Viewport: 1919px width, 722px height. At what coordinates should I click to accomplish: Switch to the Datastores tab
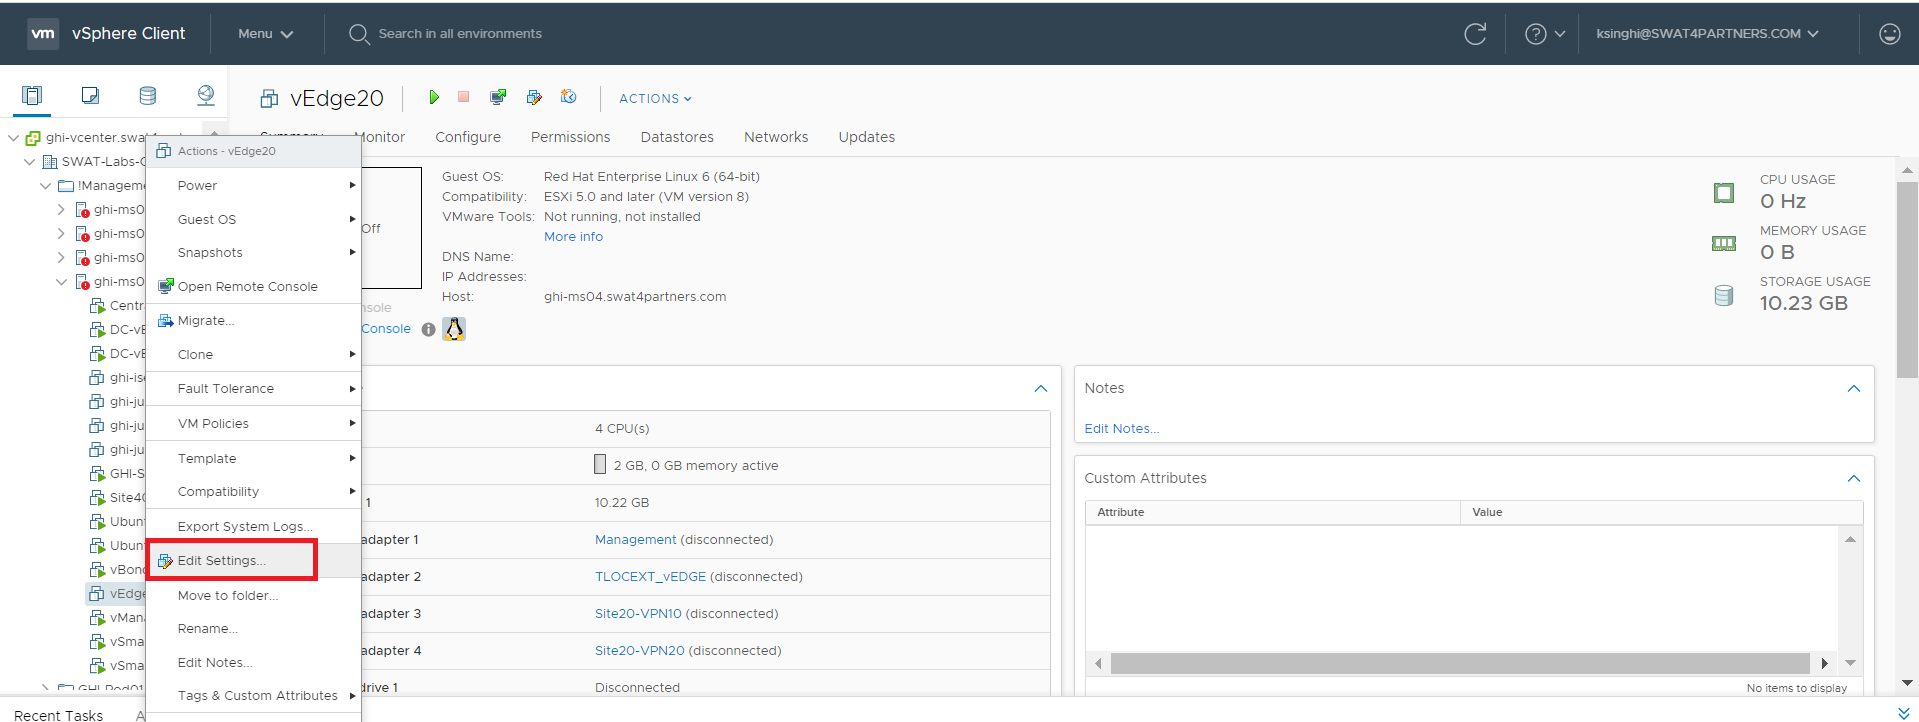point(677,137)
